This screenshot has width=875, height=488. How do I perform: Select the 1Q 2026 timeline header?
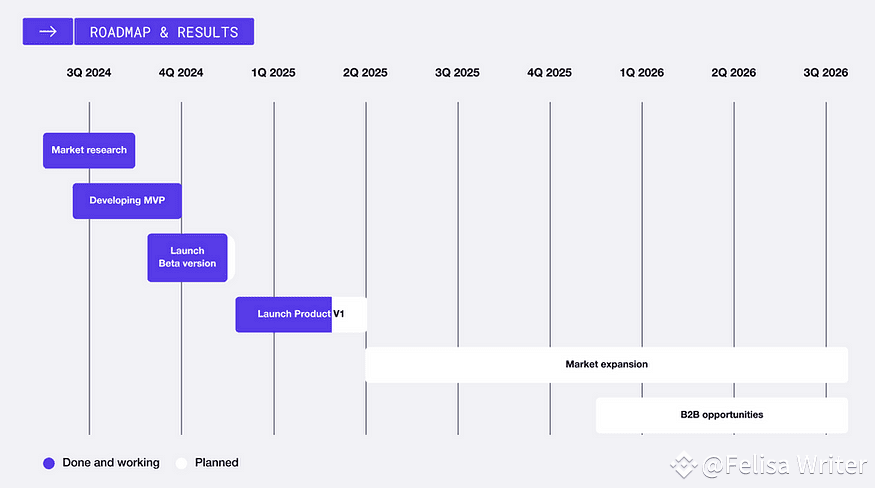pyautogui.click(x=641, y=73)
